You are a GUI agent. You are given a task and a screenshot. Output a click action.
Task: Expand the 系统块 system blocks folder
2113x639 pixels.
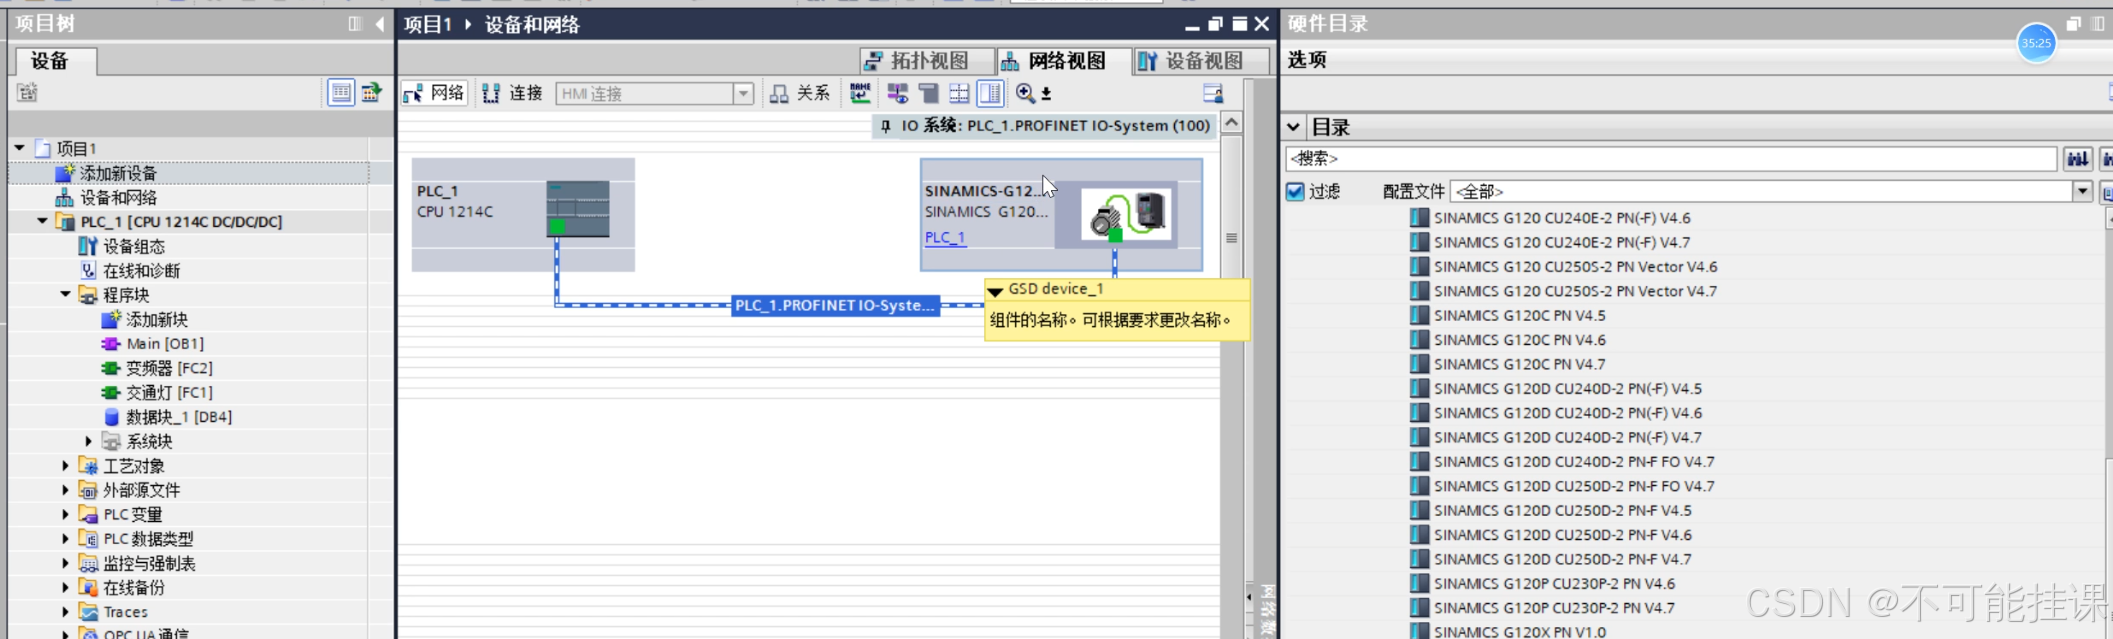pos(88,441)
